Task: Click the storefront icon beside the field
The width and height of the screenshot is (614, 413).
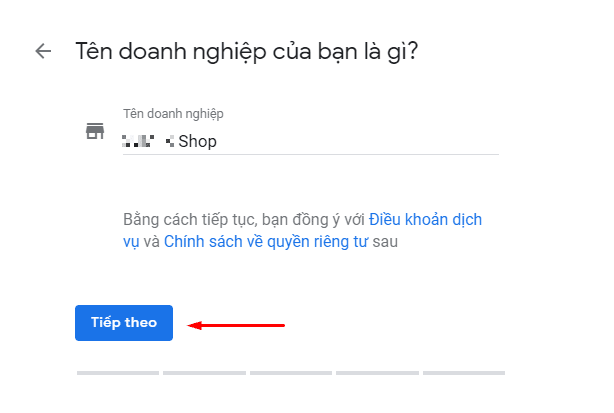Action: [x=95, y=133]
